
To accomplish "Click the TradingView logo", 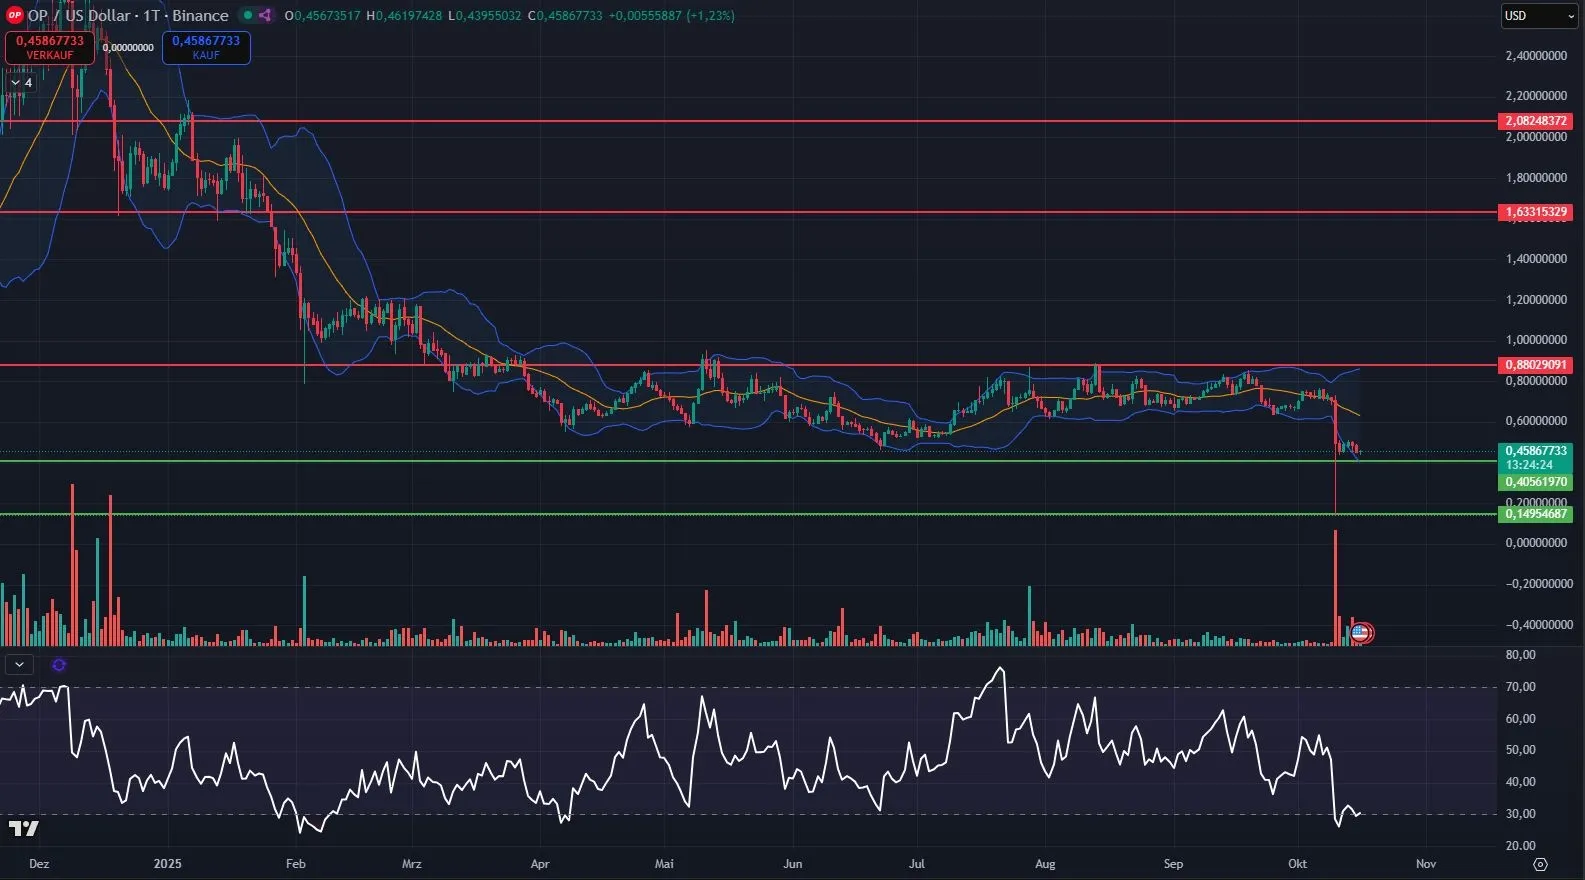I will [23, 828].
